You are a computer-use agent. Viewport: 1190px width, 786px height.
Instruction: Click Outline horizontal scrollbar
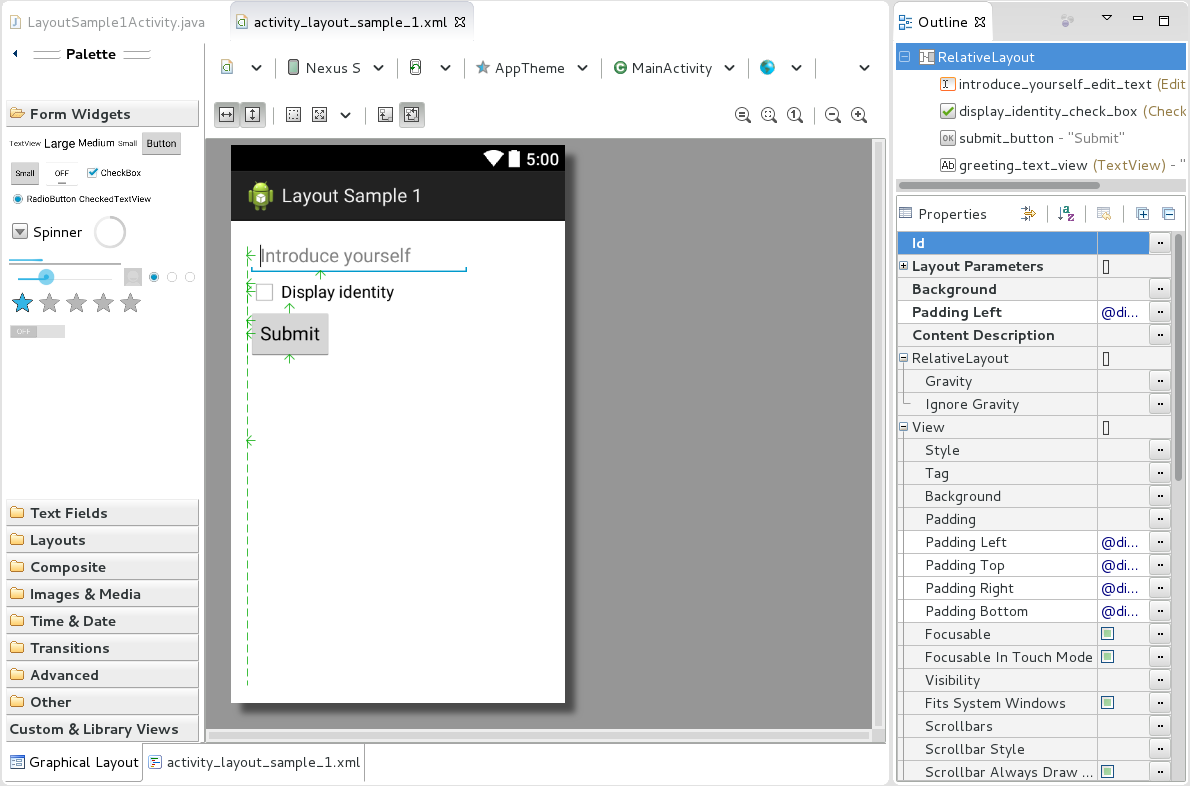tap(999, 185)
